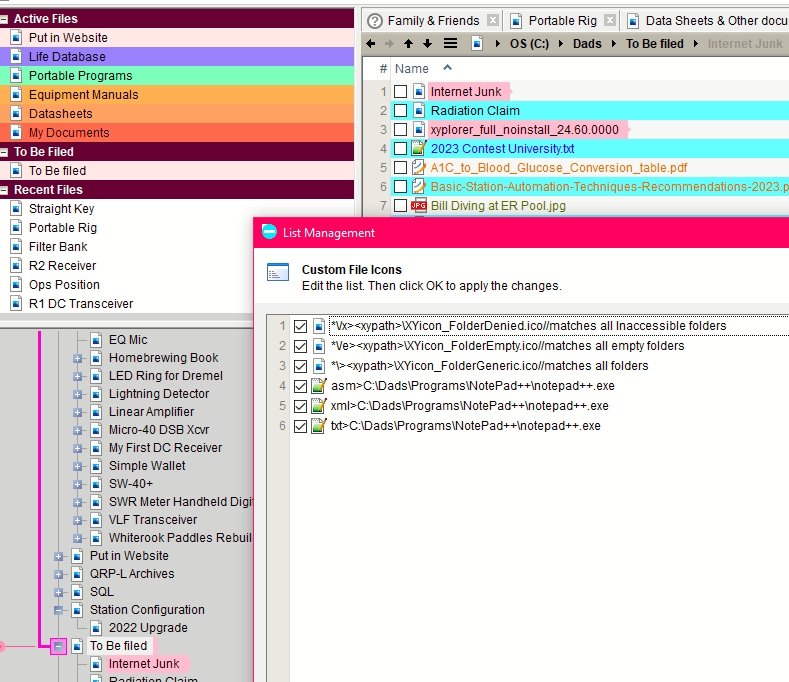Select Lightning Detector in folder tree

pyautogui.click(x=159, y=394)
